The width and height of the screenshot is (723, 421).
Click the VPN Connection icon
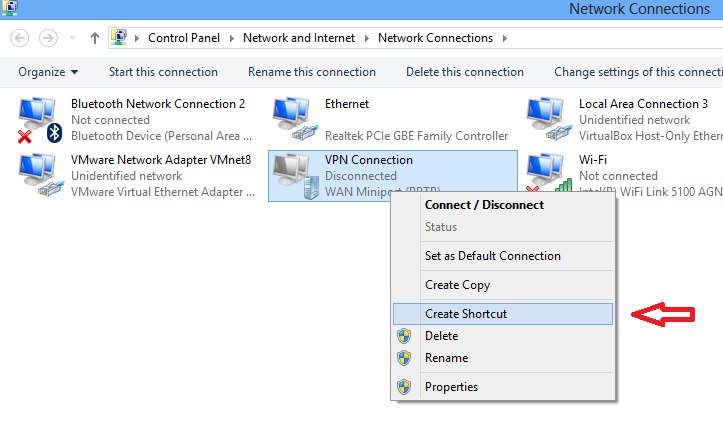coord(293,175)
